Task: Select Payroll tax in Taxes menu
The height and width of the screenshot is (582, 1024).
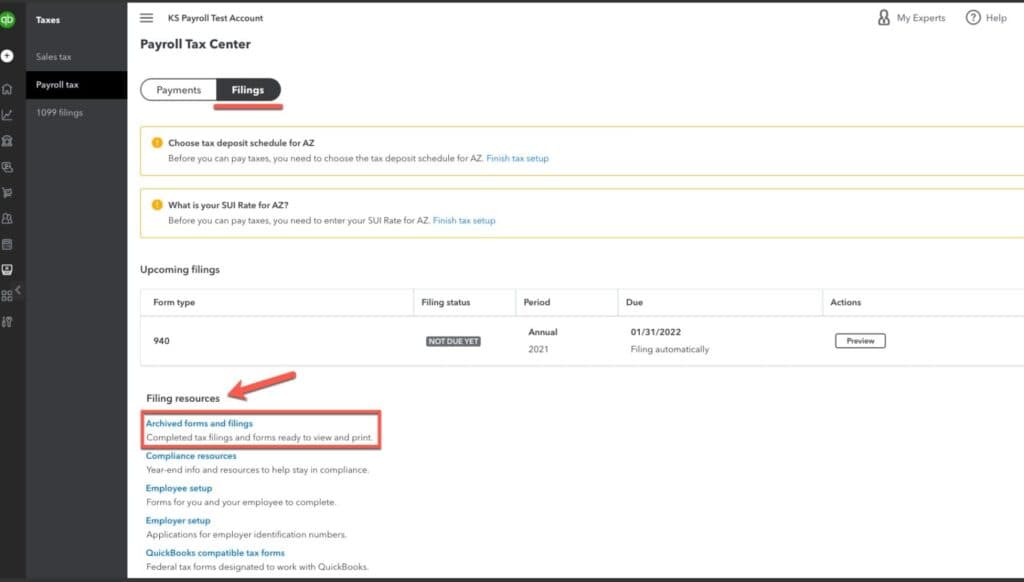Action: [76, 85]
